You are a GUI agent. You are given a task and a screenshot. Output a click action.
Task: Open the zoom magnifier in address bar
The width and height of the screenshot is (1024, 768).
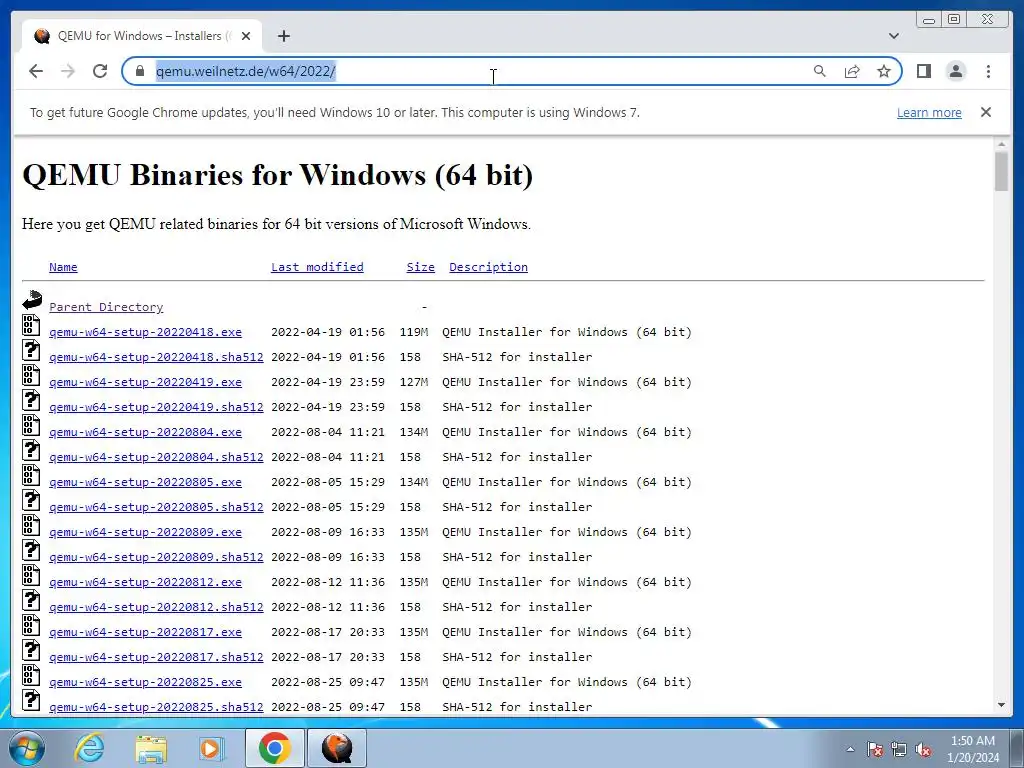click(820, 71)
